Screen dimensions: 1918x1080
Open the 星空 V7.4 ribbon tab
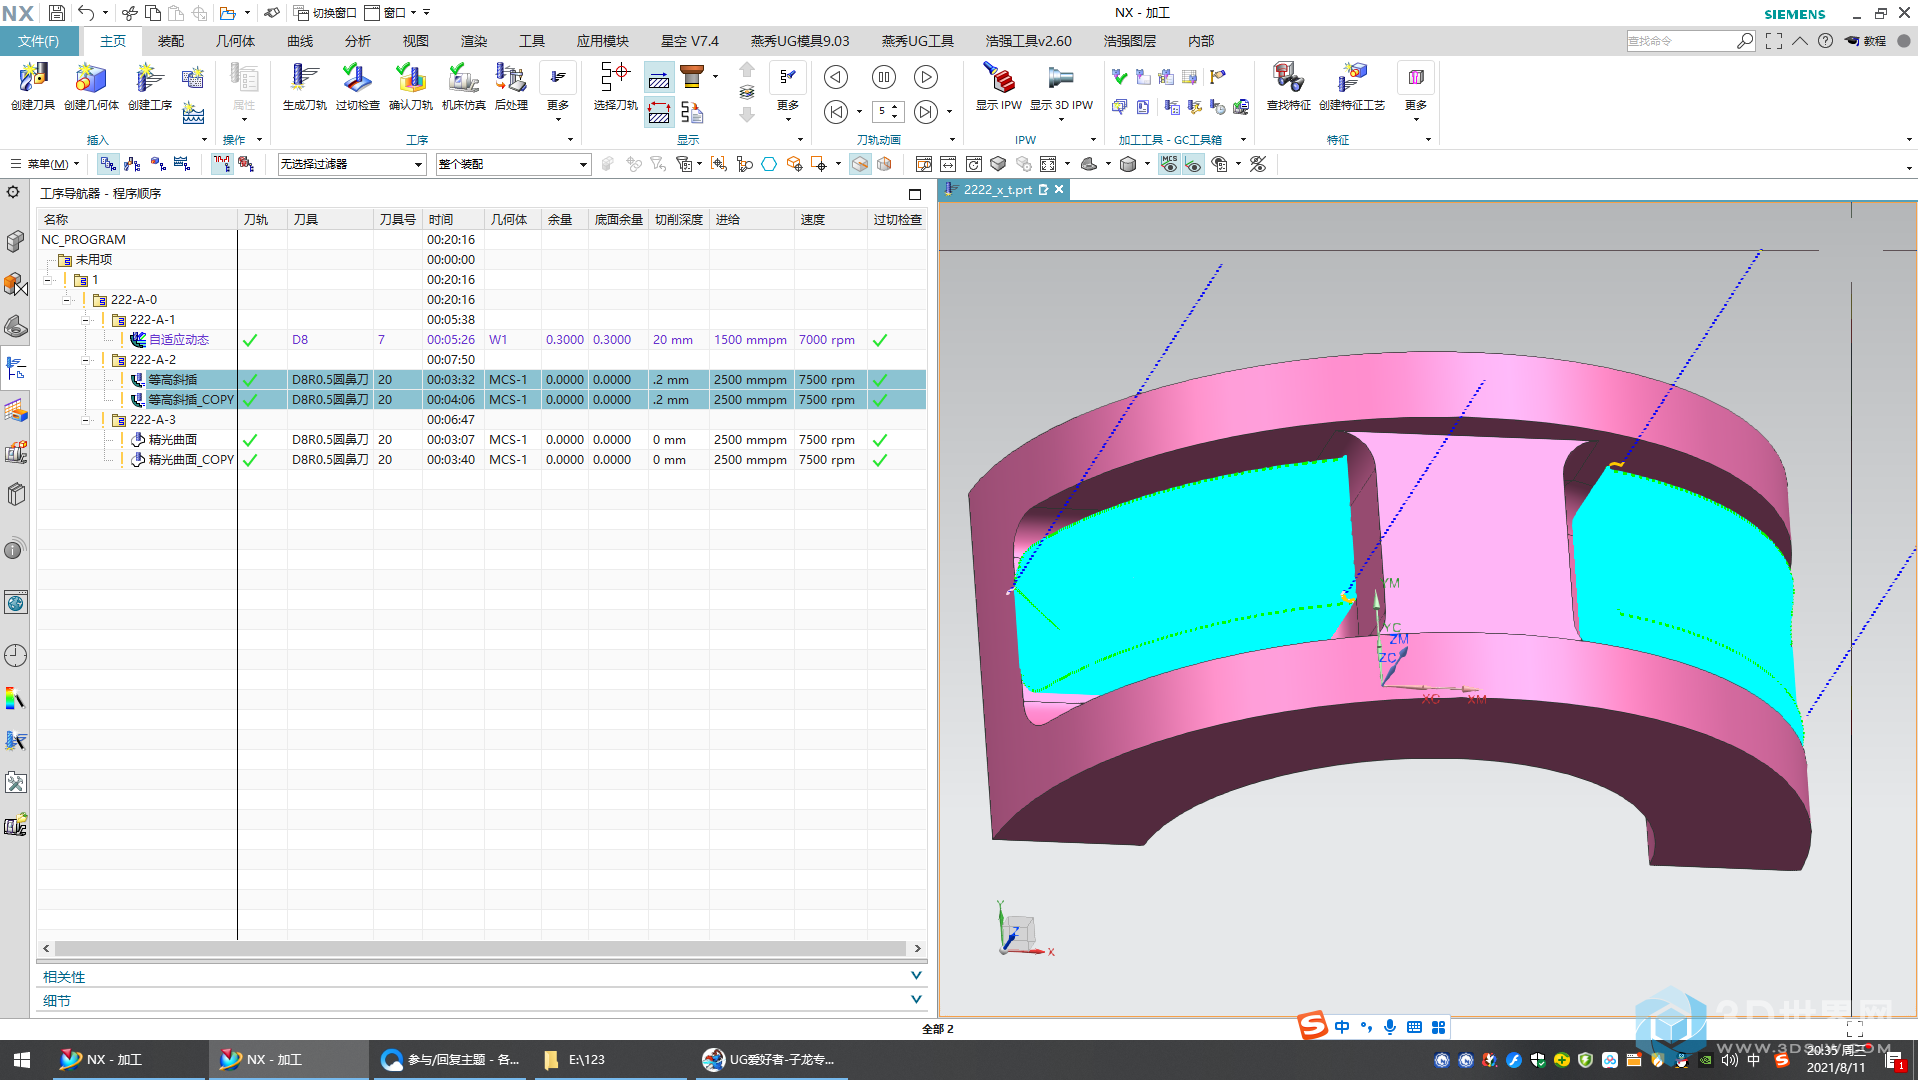690,41
